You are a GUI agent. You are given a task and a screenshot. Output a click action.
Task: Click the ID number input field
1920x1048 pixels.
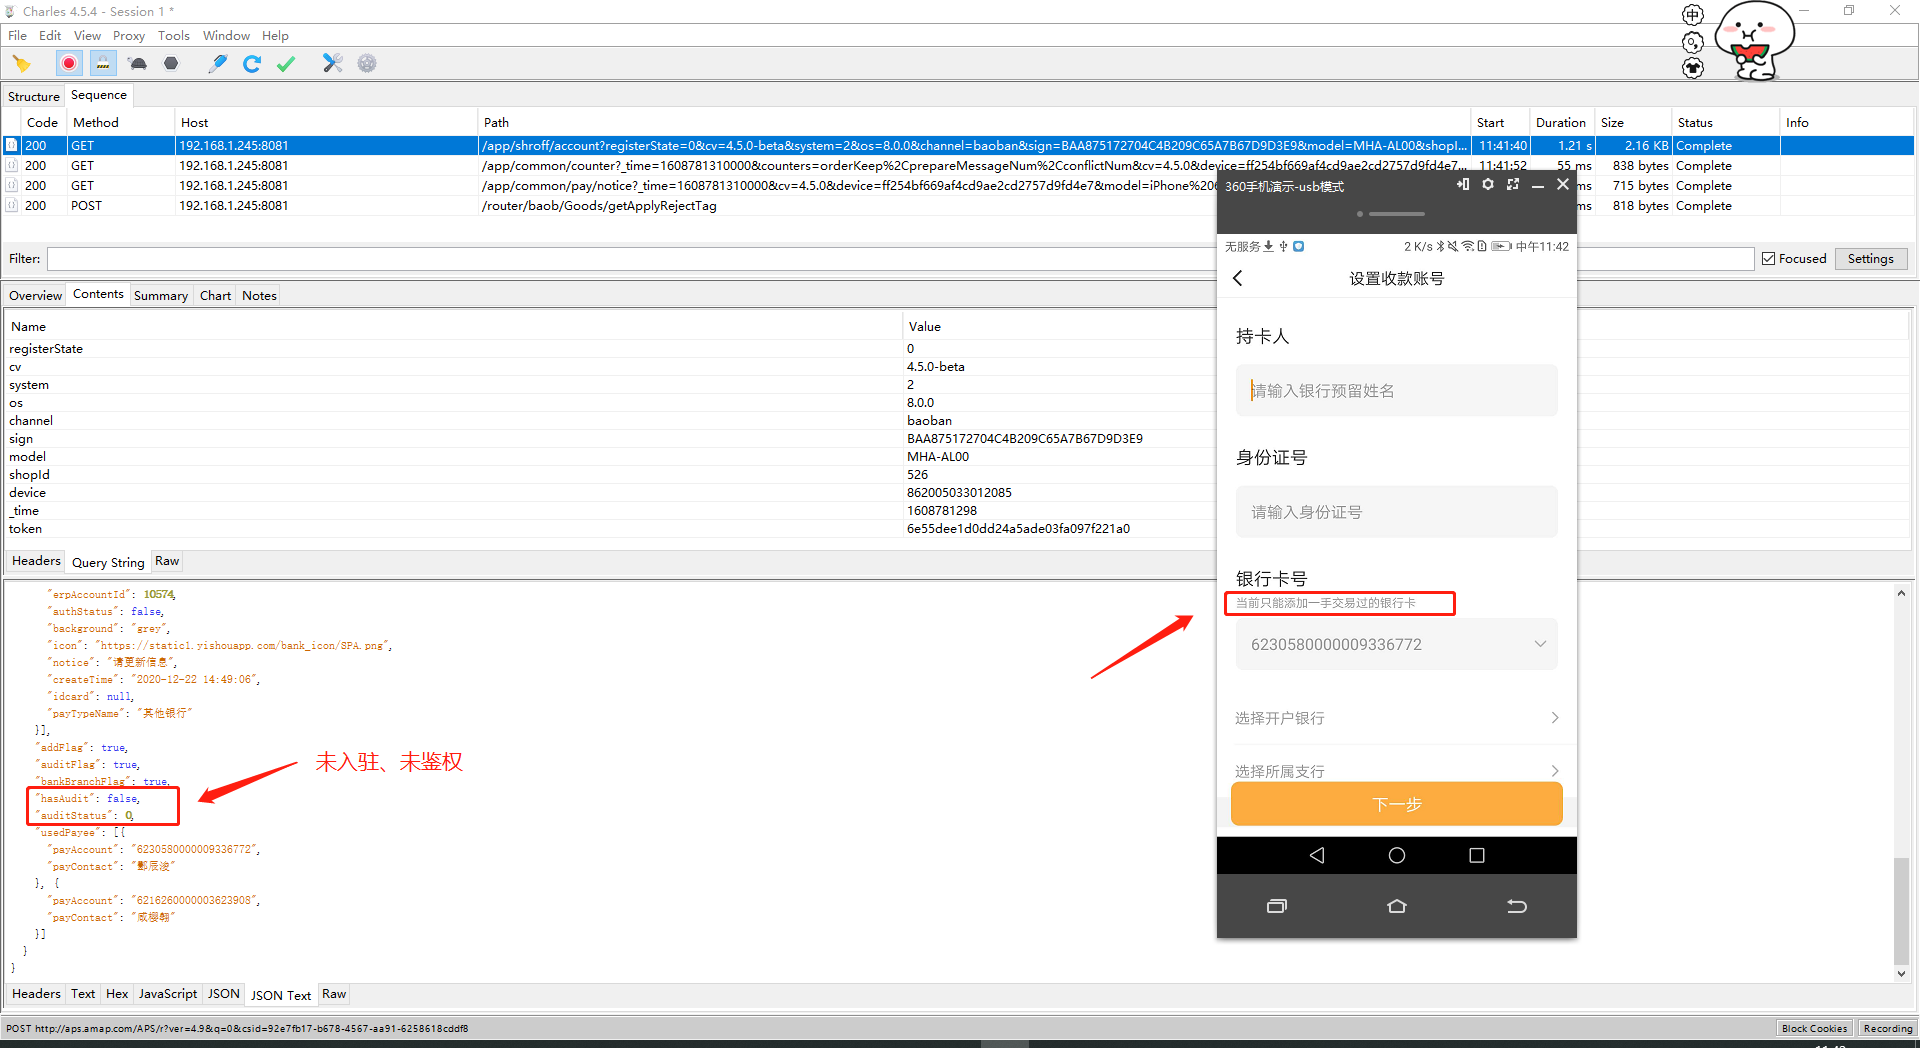[1396, 512]
